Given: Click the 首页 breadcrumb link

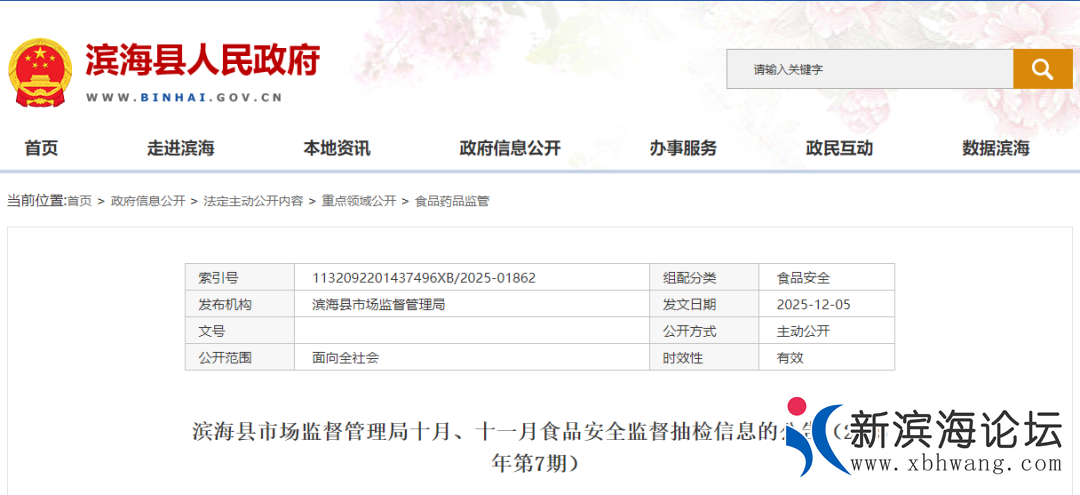Looking at the screenshot, I should pyautogui.click(x=79, y=201).
